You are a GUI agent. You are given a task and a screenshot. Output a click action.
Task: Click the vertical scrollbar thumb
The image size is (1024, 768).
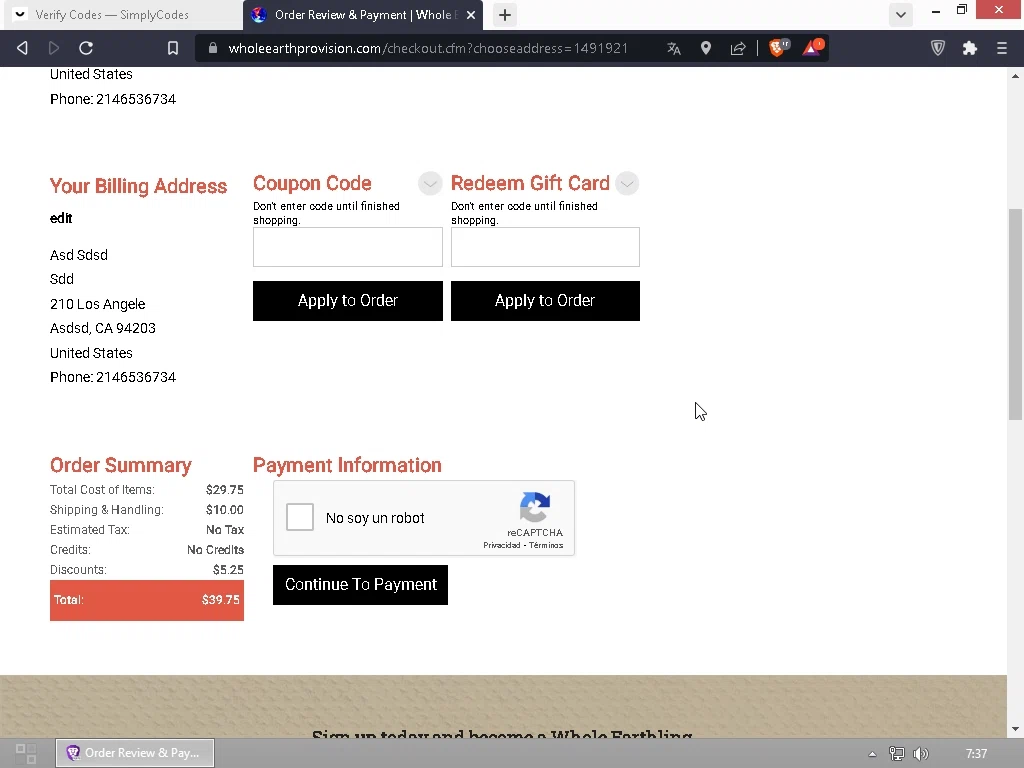point(1015,314)
